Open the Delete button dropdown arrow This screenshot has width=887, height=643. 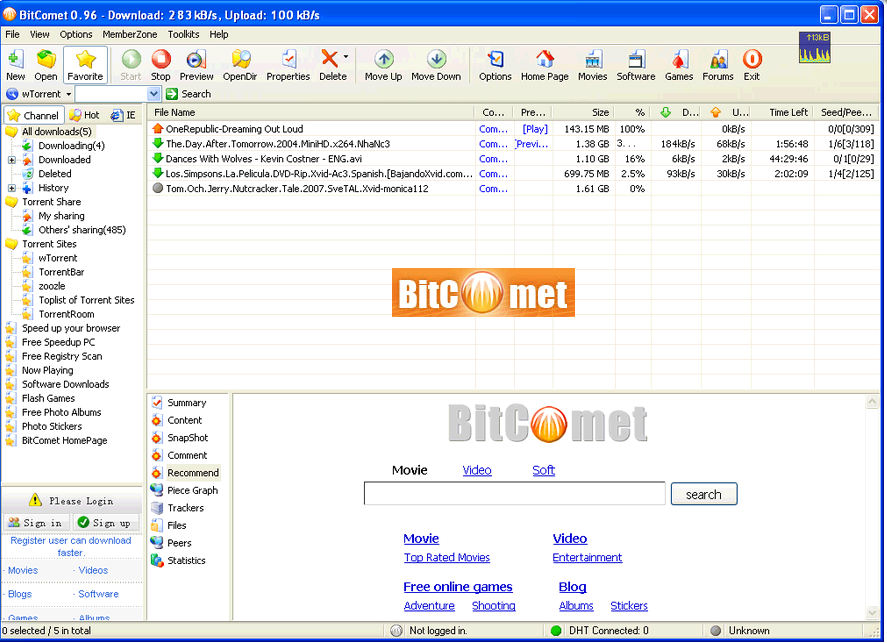tap(346, 57)
